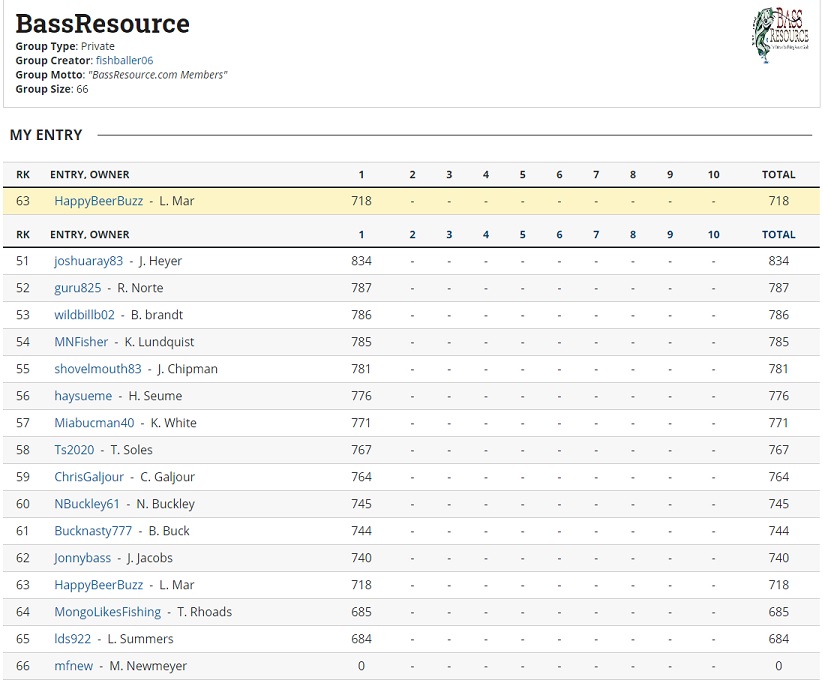Select rank 66 cell

(23, 666)
